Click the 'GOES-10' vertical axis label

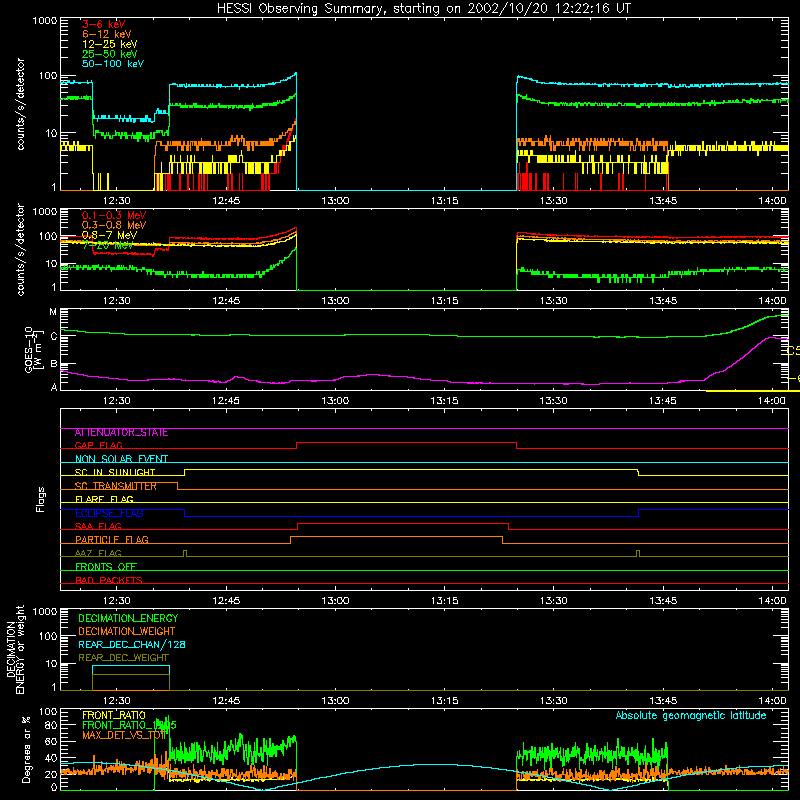[x=29, y=349]
